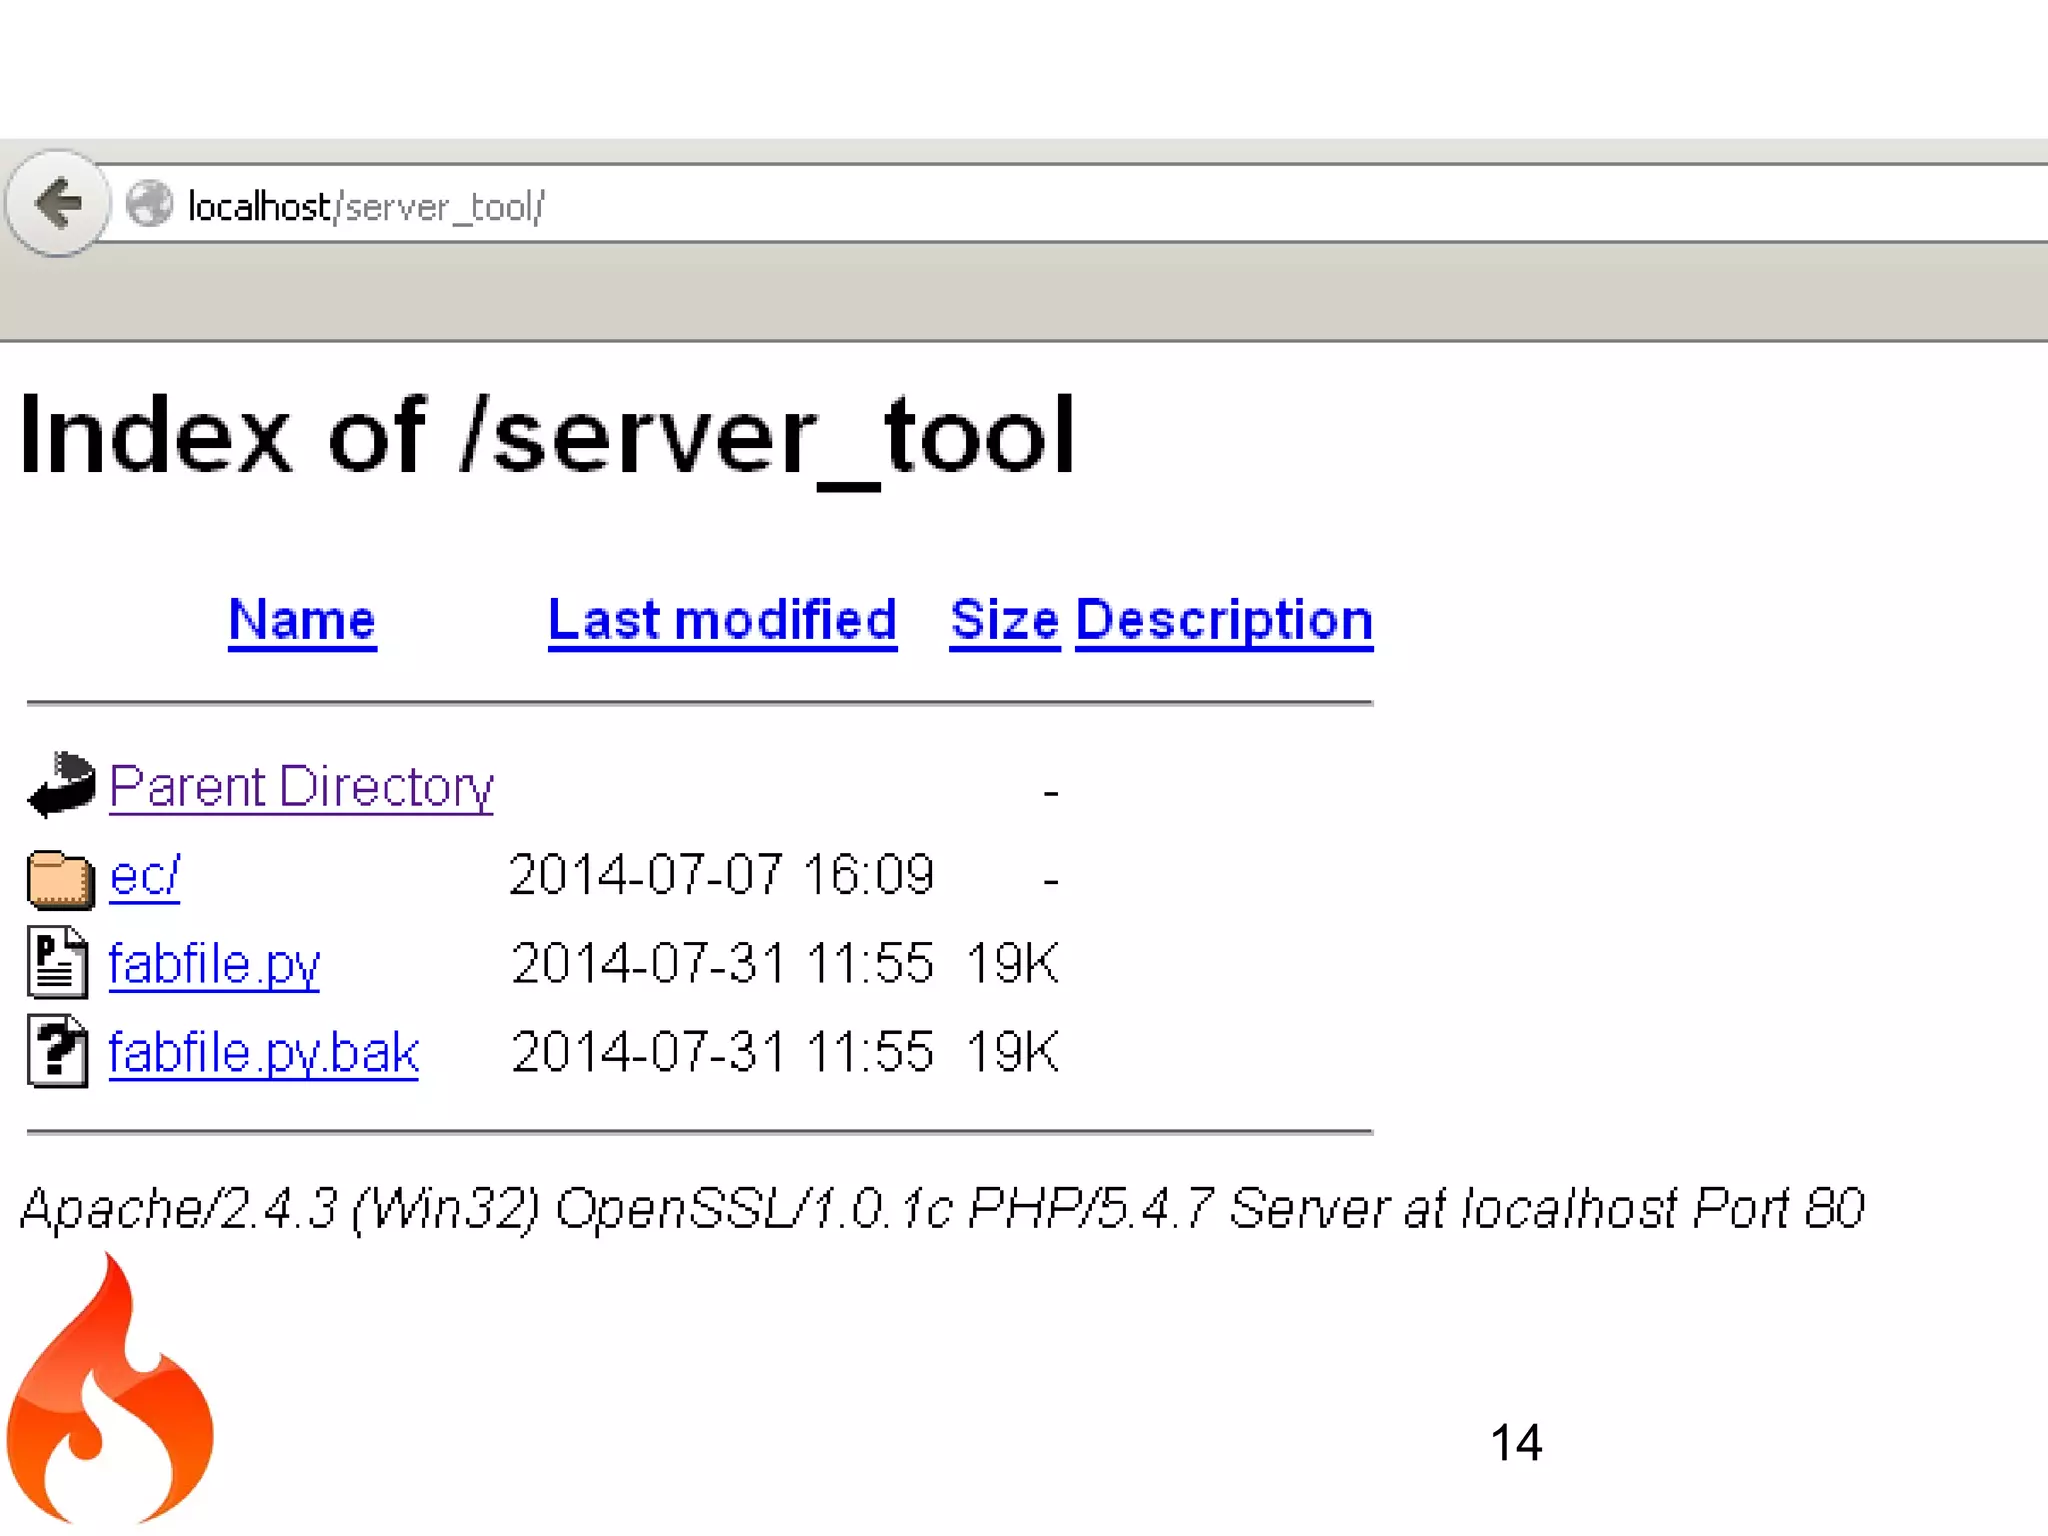Click the globe site identity icon
This screenshot has height=1536, width=2048.
[x=150, y=204]
